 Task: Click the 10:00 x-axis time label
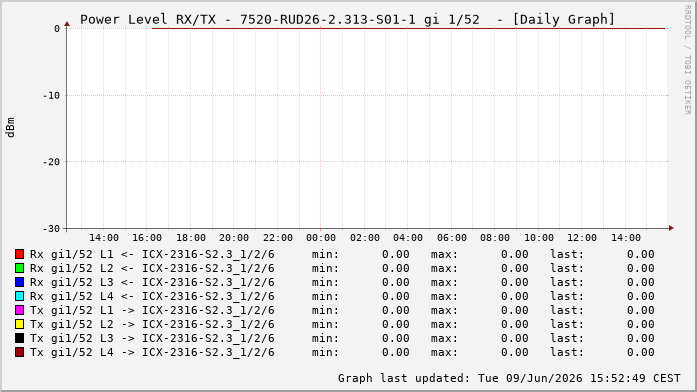click(x=539, y=238)
